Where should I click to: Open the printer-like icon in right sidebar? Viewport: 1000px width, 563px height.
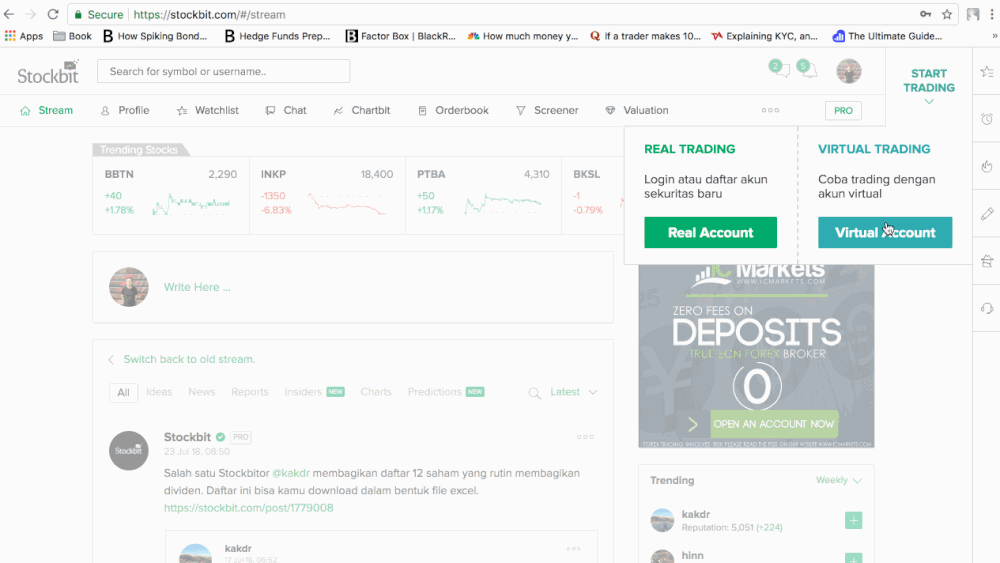coord(987,261)
